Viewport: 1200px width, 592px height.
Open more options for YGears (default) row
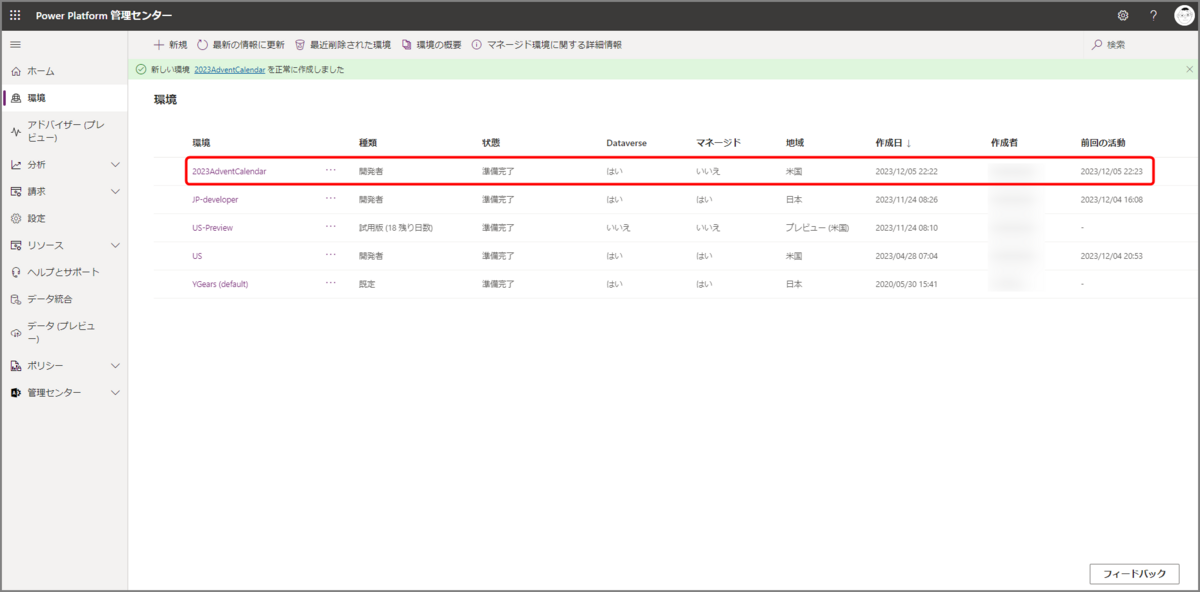[x=331, y=282]
